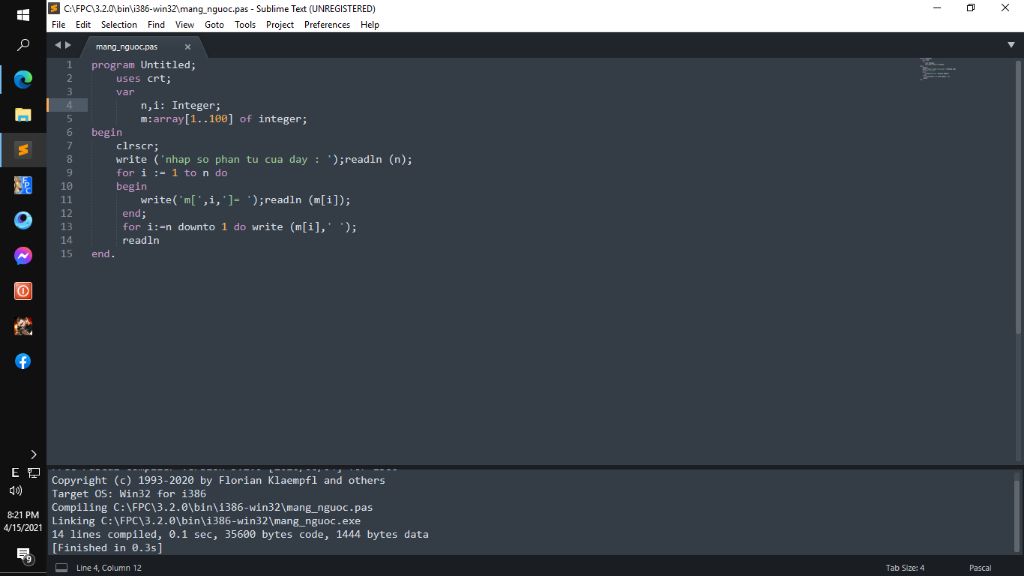The height and width of the screenshot is (576, 1024).
Task: Click the build output panel scrollbar
Action: tap(1017, 516)
